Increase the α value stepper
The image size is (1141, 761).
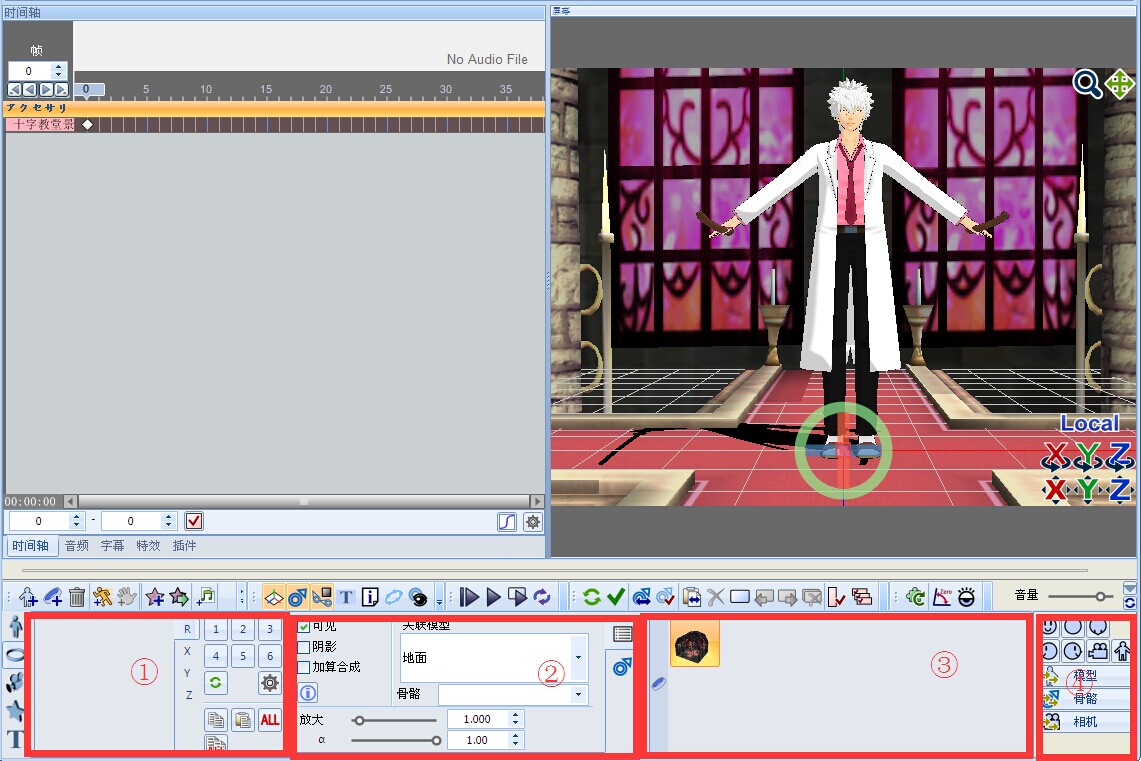(515, 736)
